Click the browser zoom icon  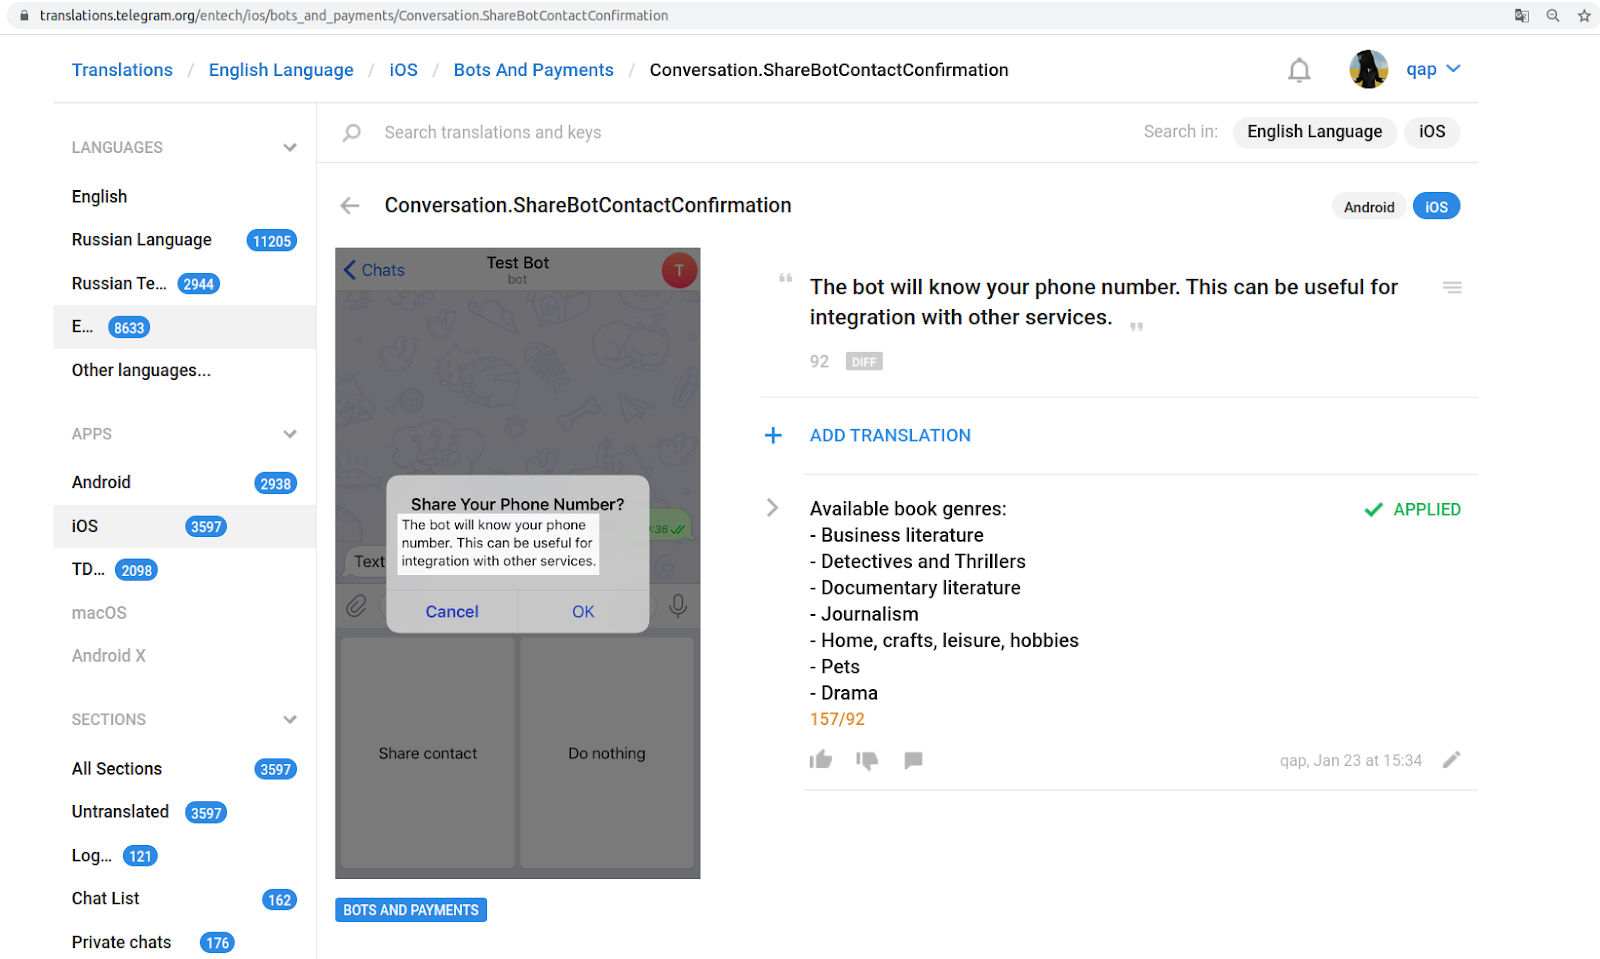[1553, 16]
